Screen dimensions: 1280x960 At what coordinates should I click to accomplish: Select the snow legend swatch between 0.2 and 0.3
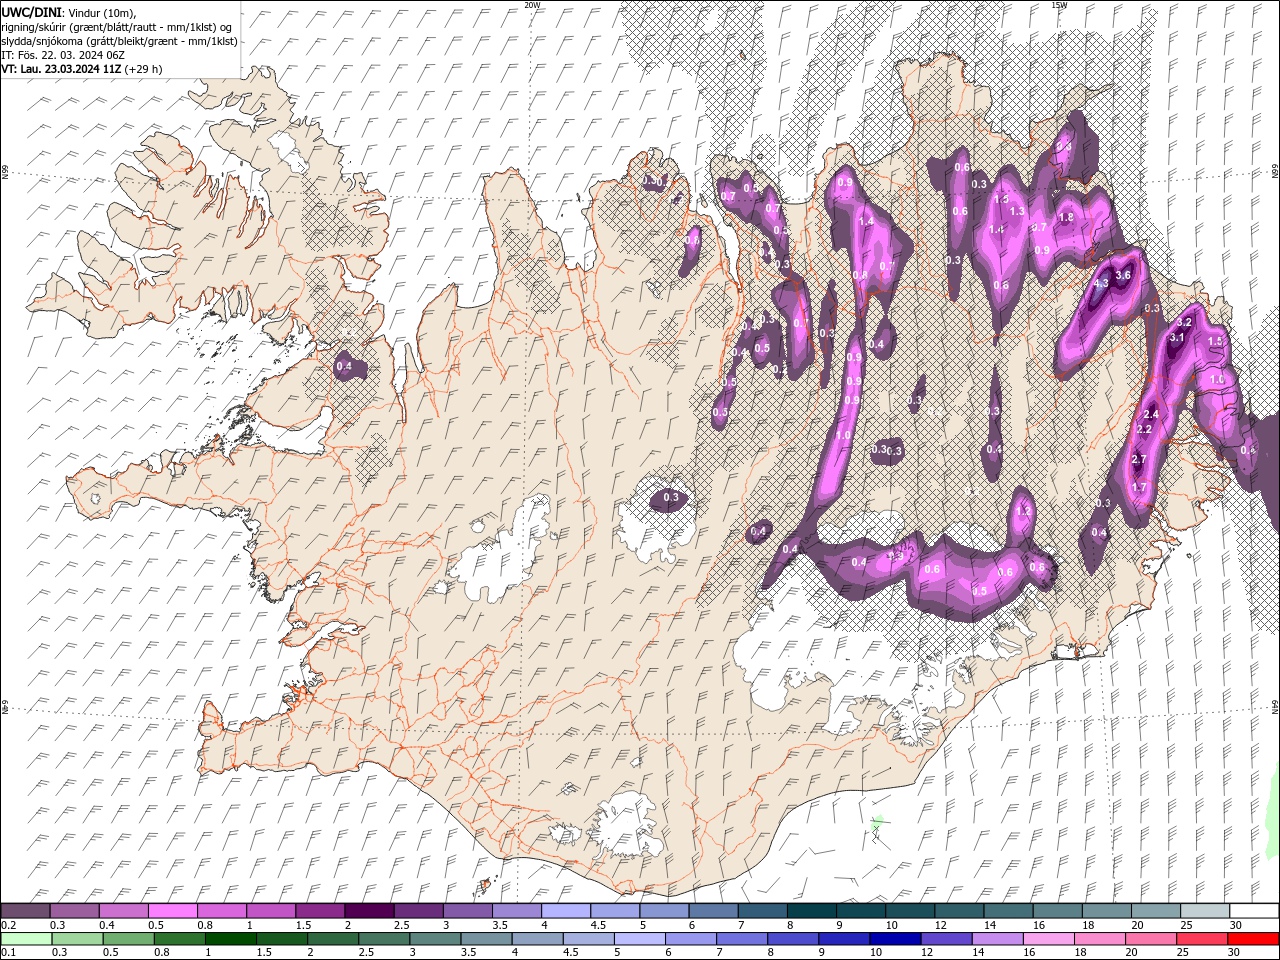click(25, 911)
